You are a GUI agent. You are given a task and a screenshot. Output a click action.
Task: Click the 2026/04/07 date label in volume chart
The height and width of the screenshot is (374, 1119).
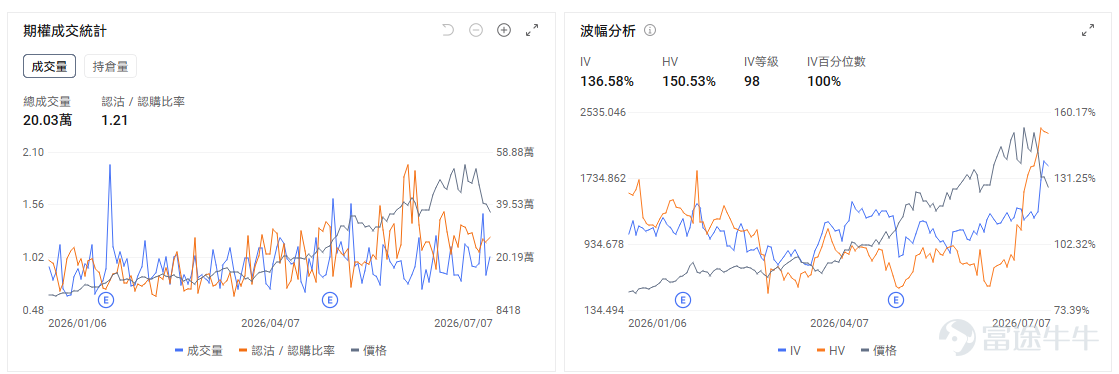(270, 323)
